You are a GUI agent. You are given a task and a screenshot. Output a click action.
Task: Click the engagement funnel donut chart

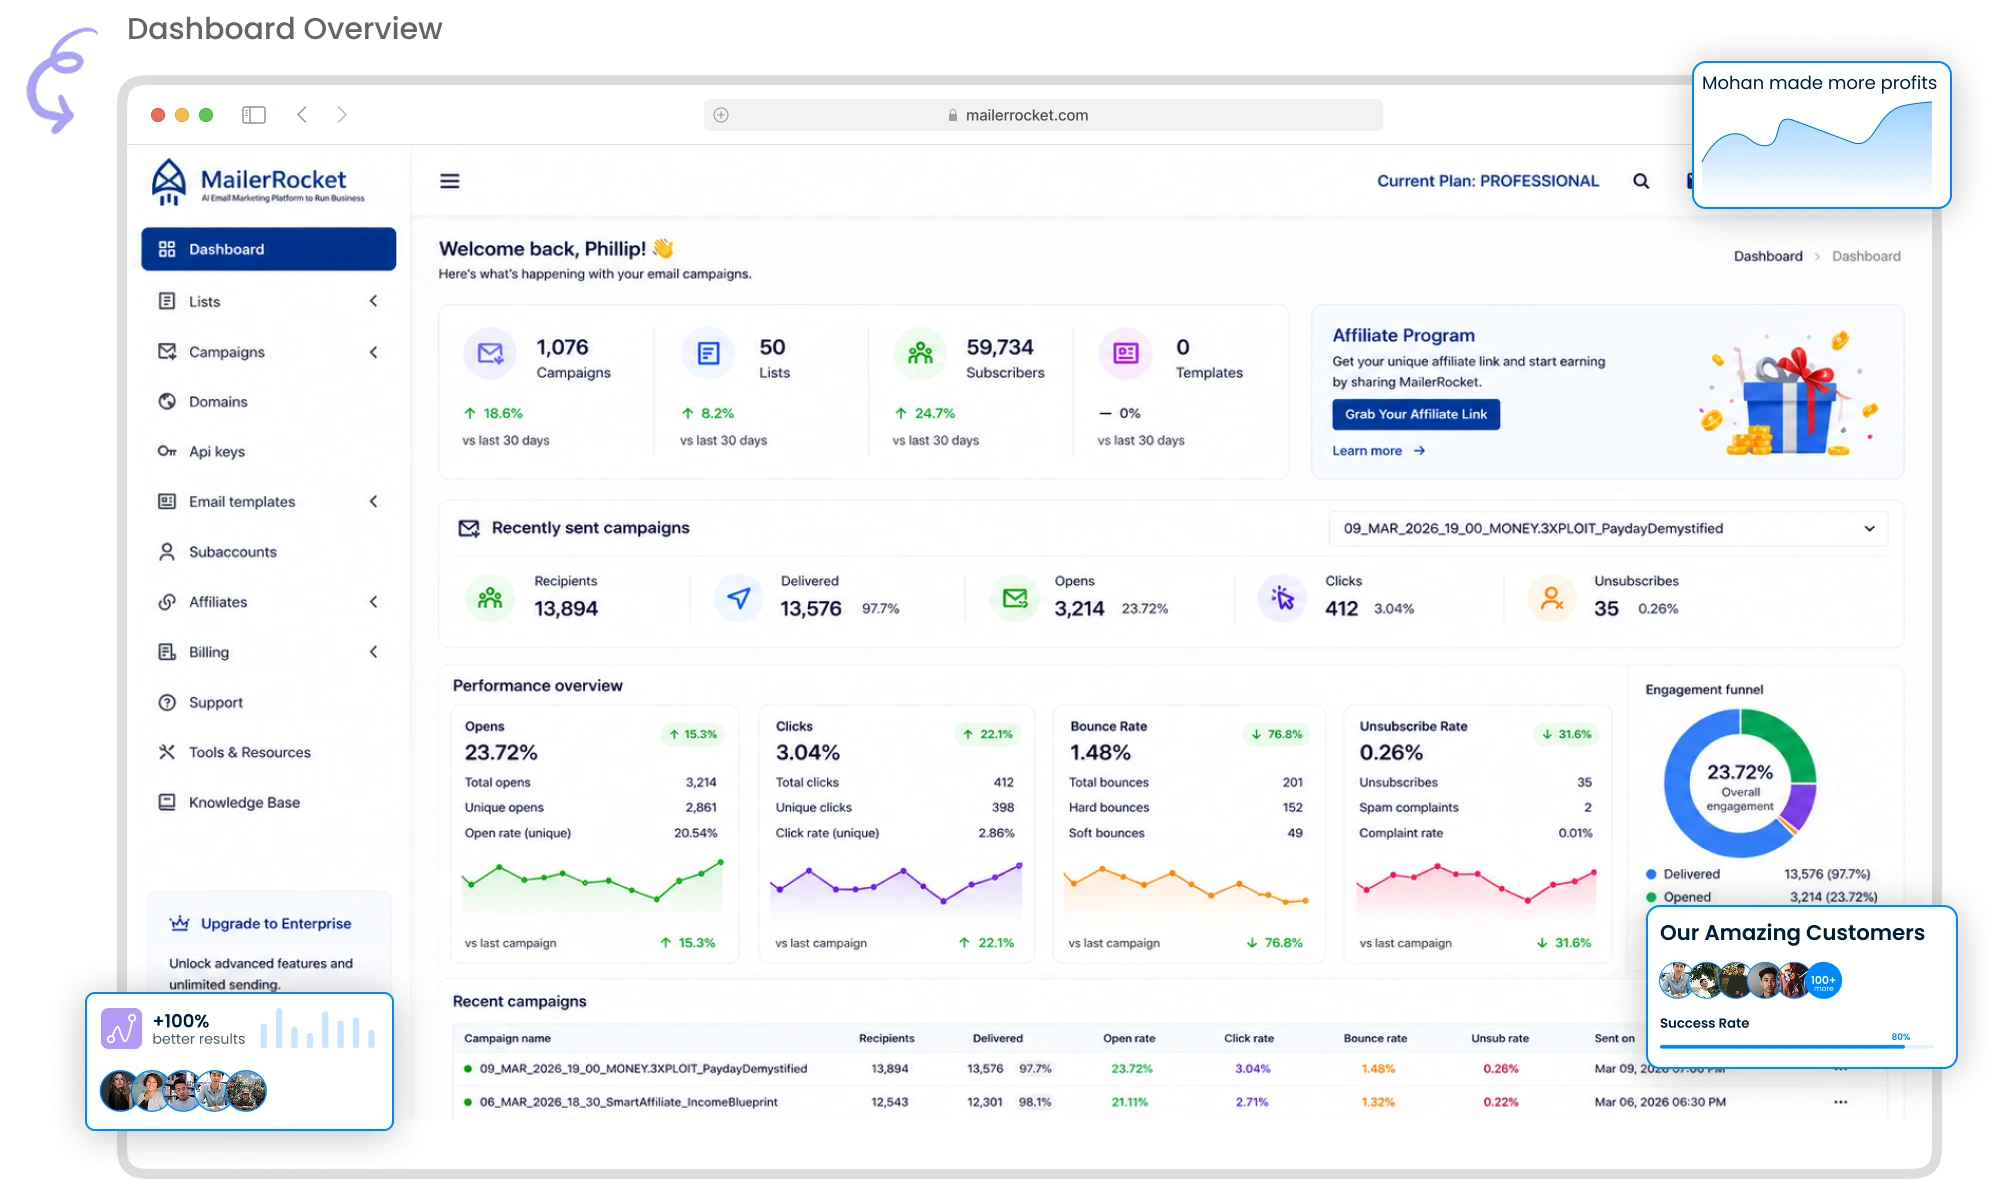[x=1740, y=783]
